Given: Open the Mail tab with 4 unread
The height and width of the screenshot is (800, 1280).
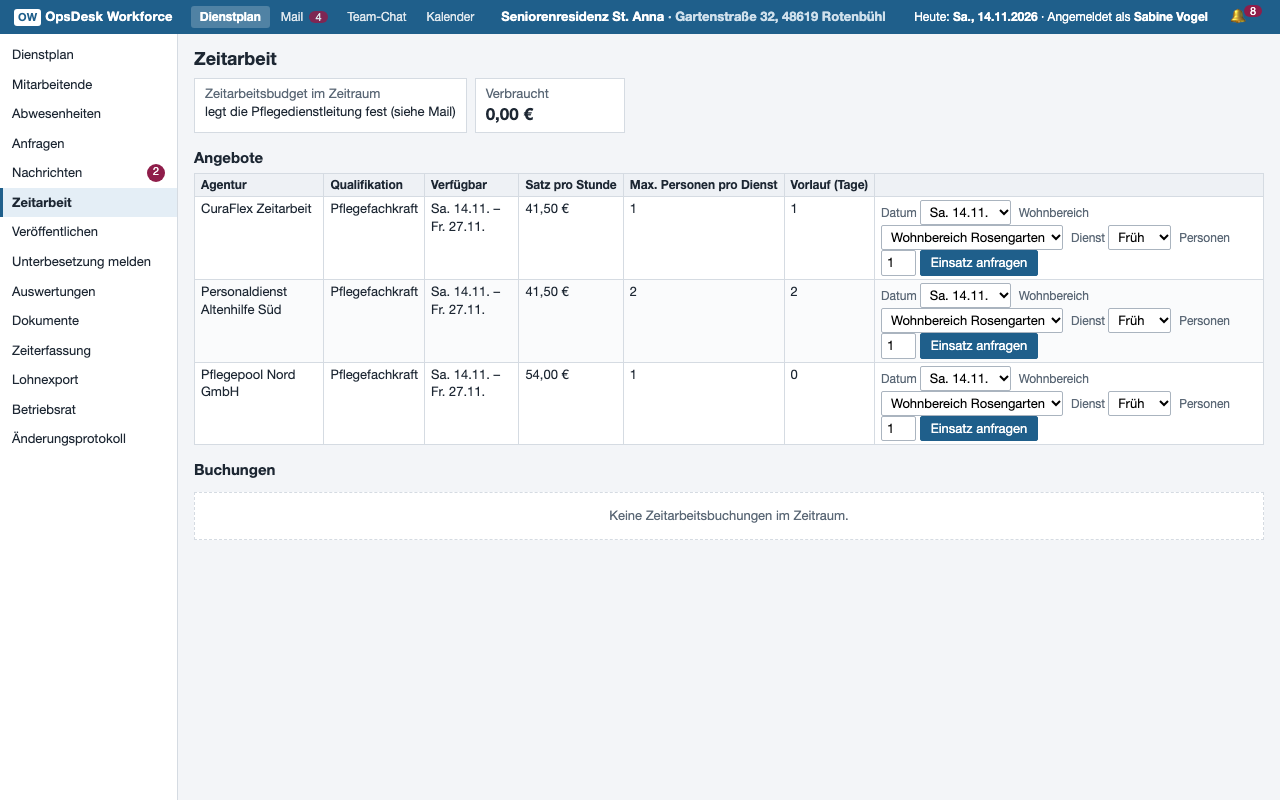Looking at the screenshot, I should pyautogui.click(x=303, y=17).
